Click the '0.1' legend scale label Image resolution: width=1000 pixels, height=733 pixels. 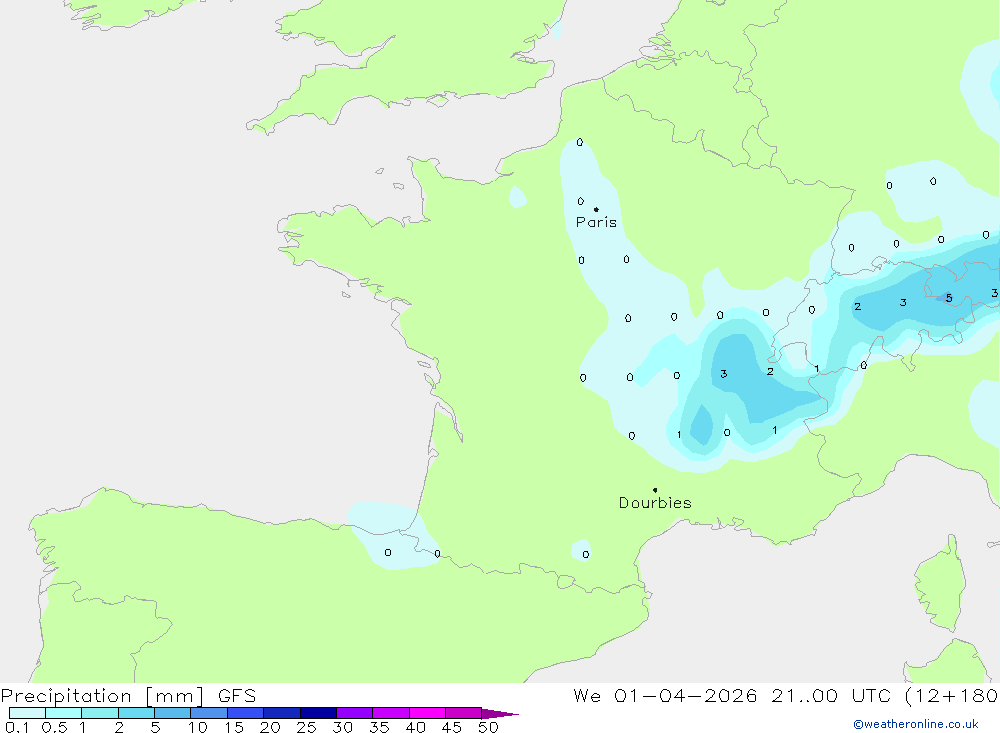17,727
